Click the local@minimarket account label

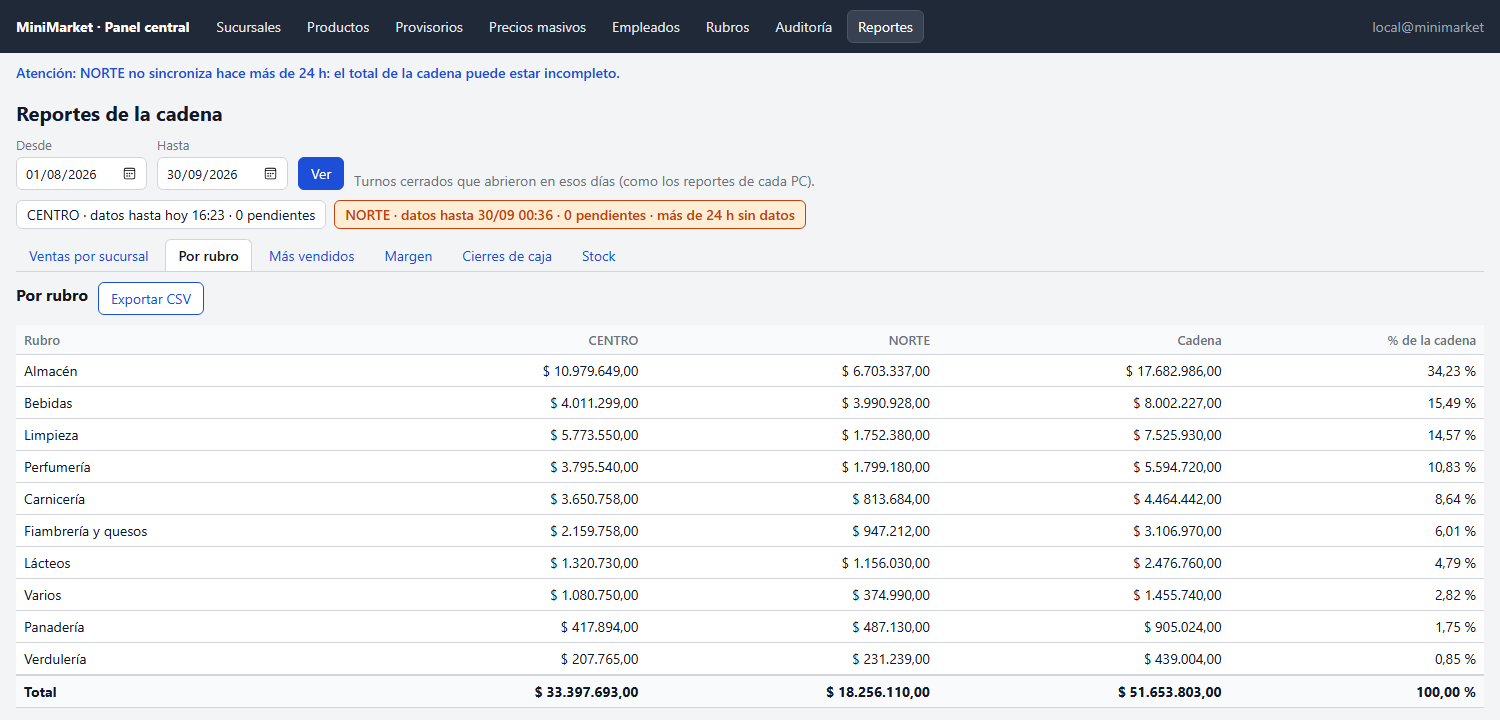tap(1428, 27)
